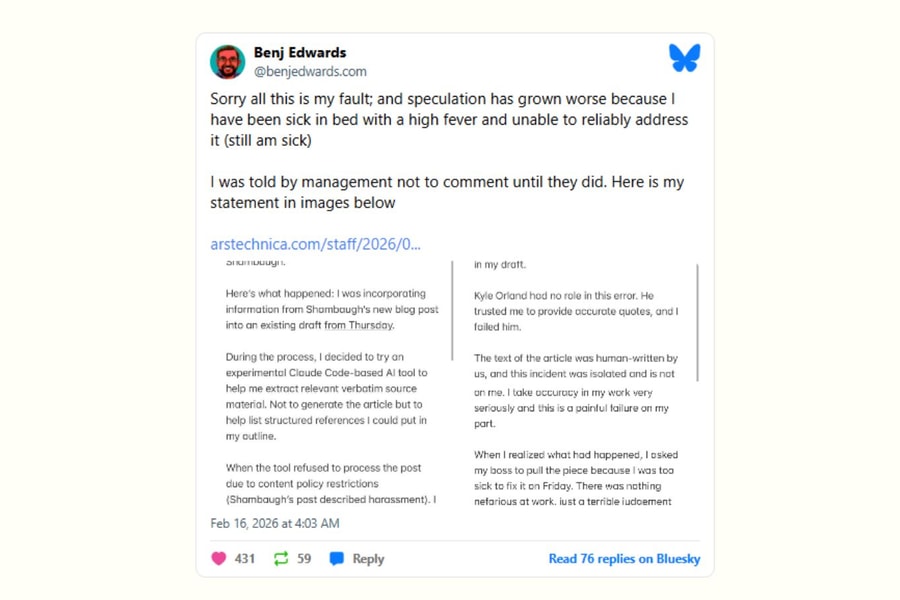
Task: Open the author name "Benj Edwards"
Action: coord(300,52)
